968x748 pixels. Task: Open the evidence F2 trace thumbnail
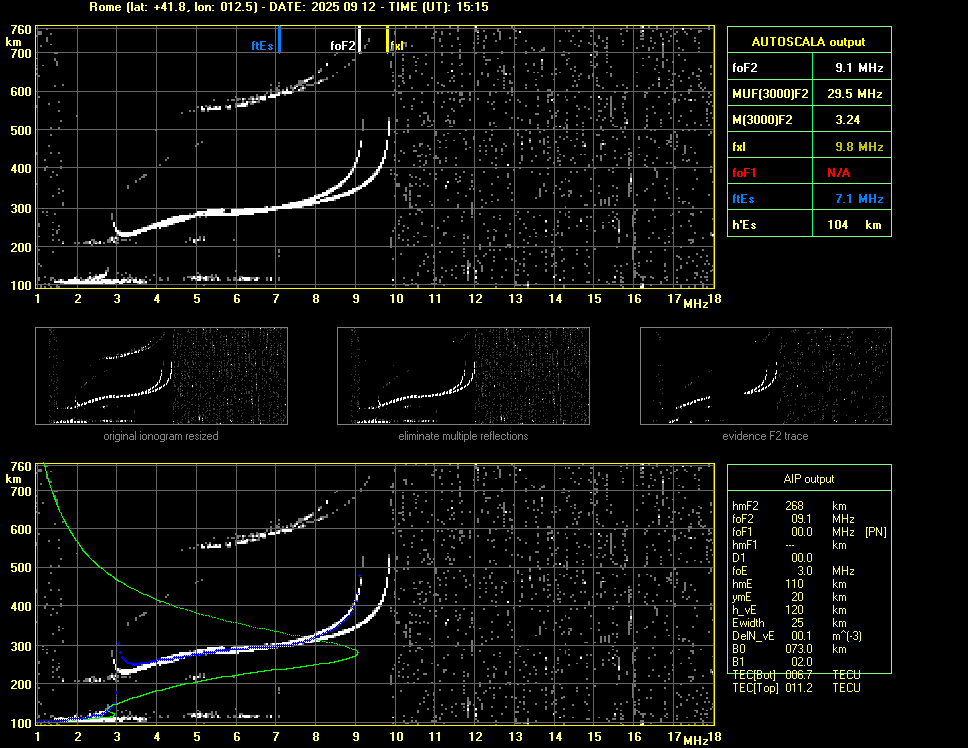tap(766, 376)
